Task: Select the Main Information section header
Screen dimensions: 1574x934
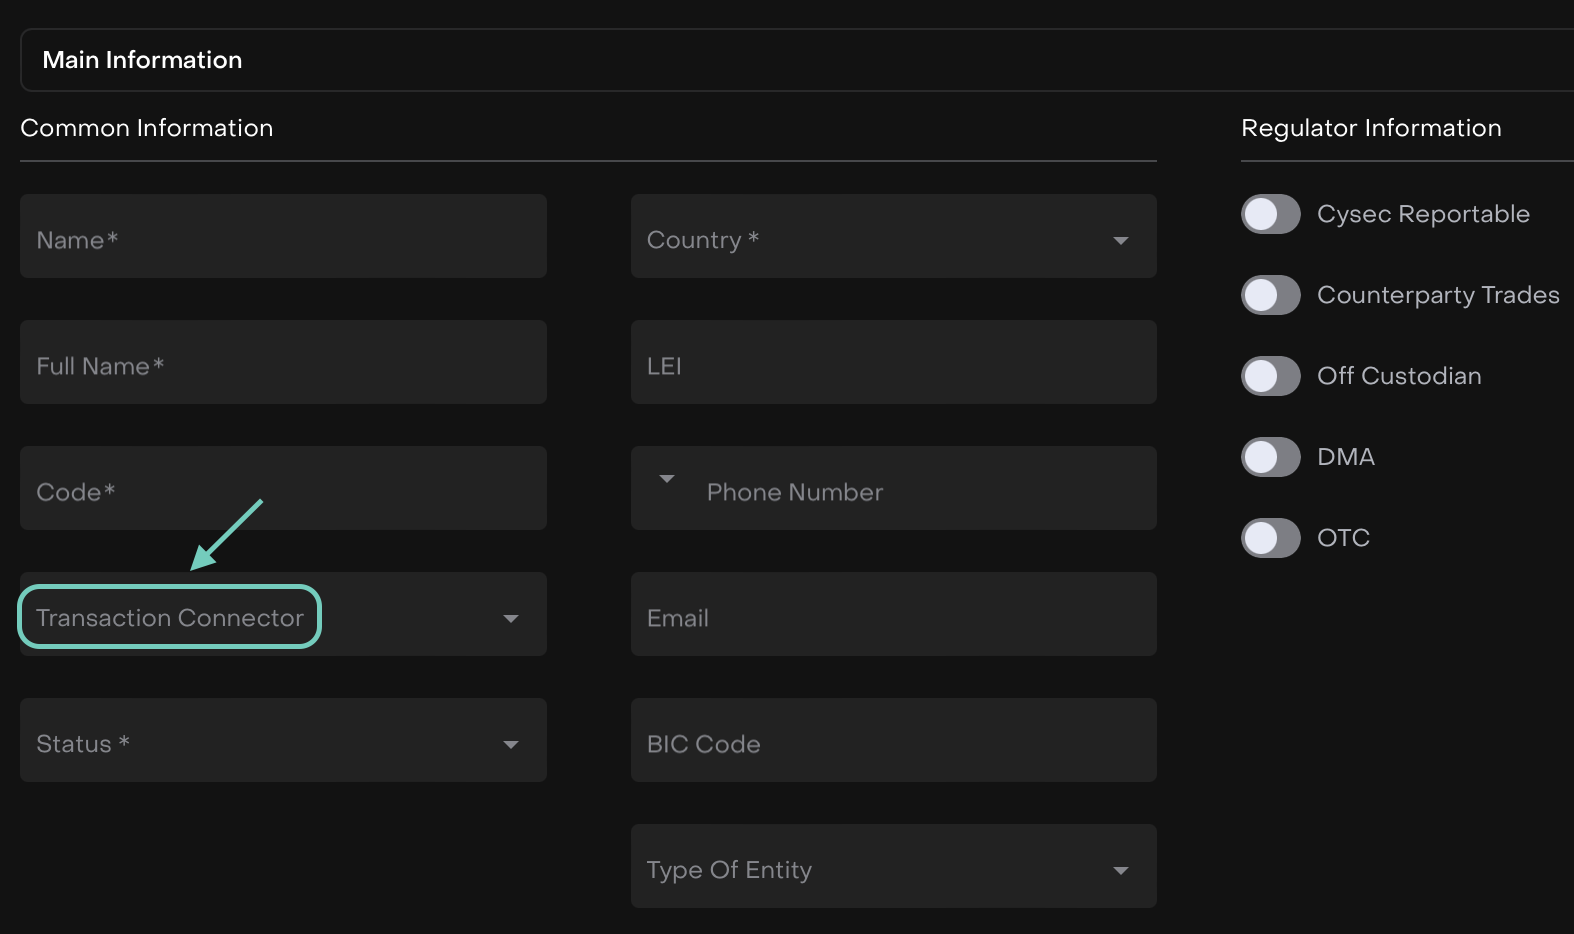Action: 142,60
